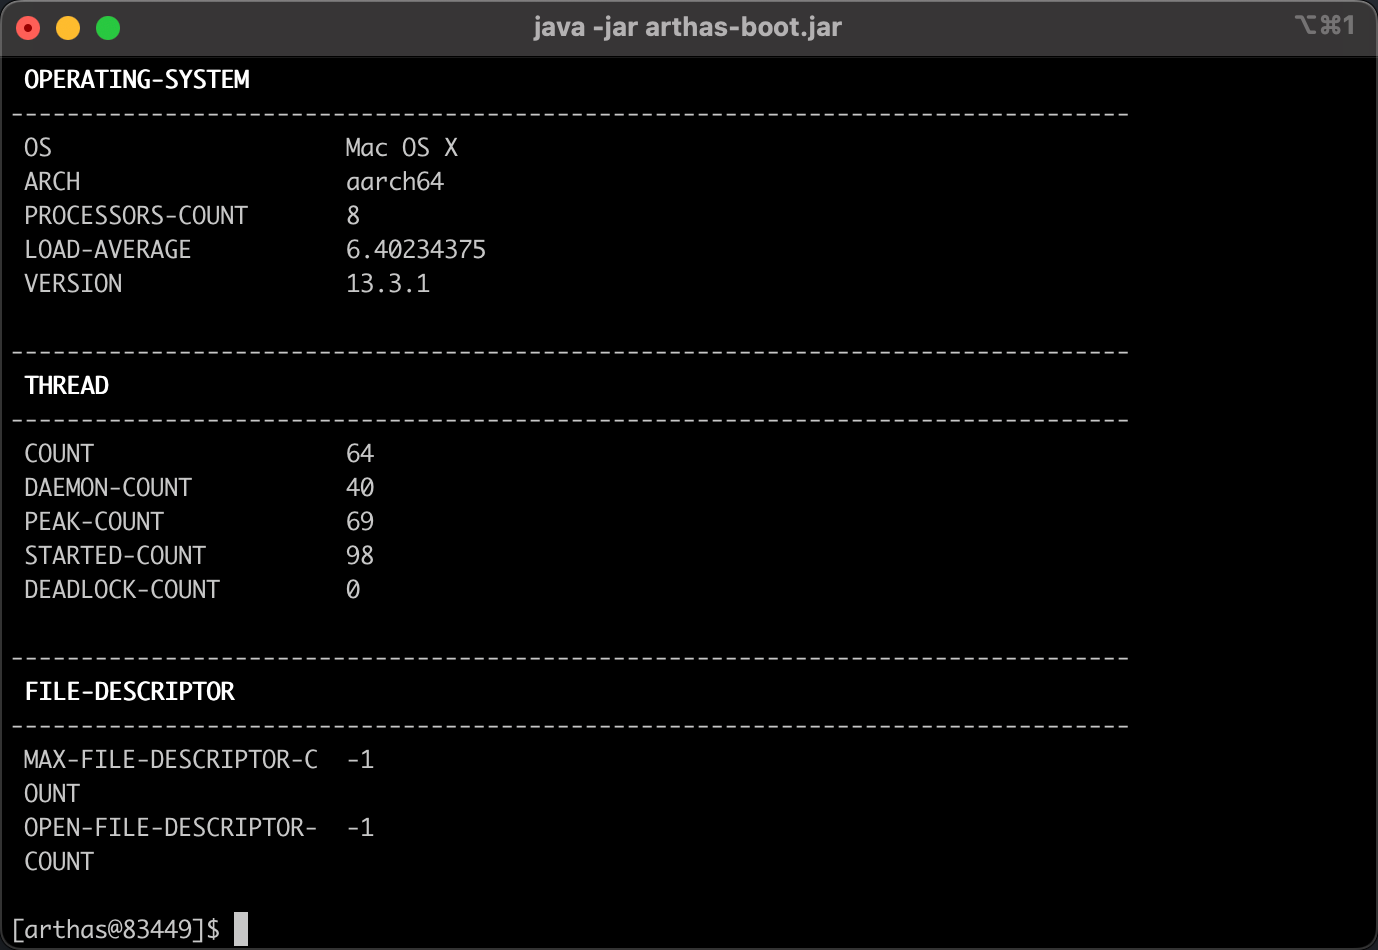
Task: Click the FILE-DESCRIPTOR section header
Action: pos(130,692)
